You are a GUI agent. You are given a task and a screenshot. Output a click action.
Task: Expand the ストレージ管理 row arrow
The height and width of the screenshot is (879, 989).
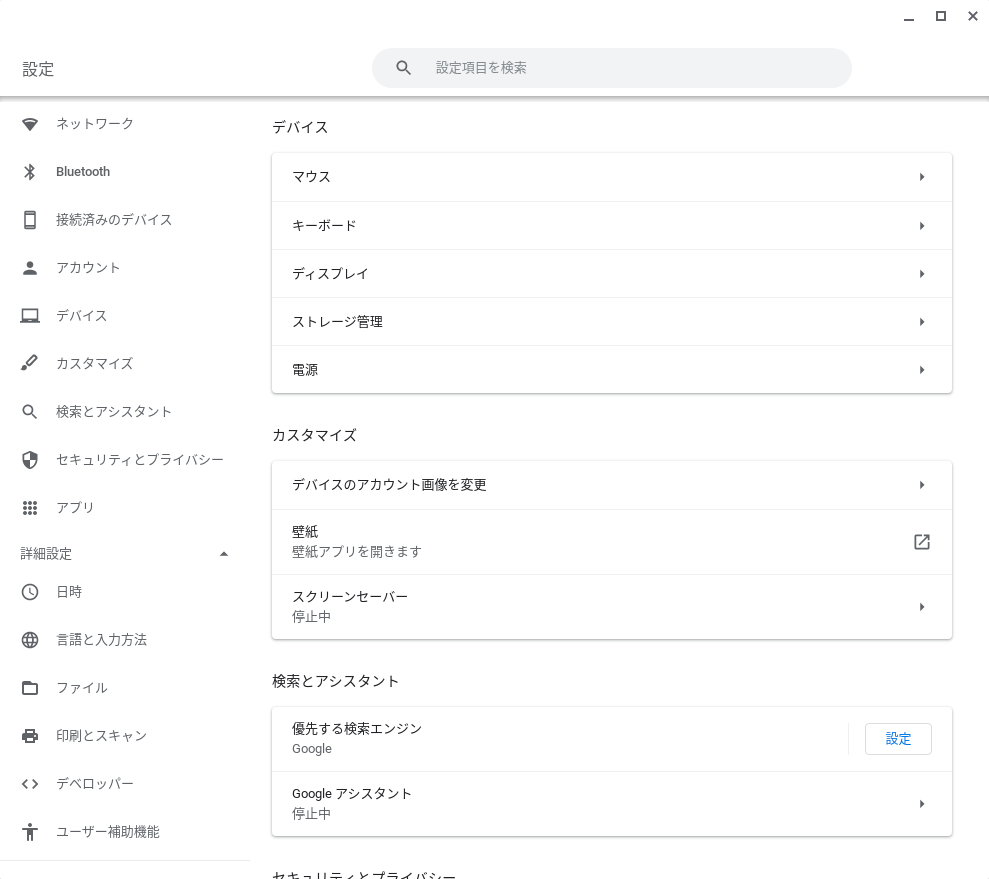[922, 322]
